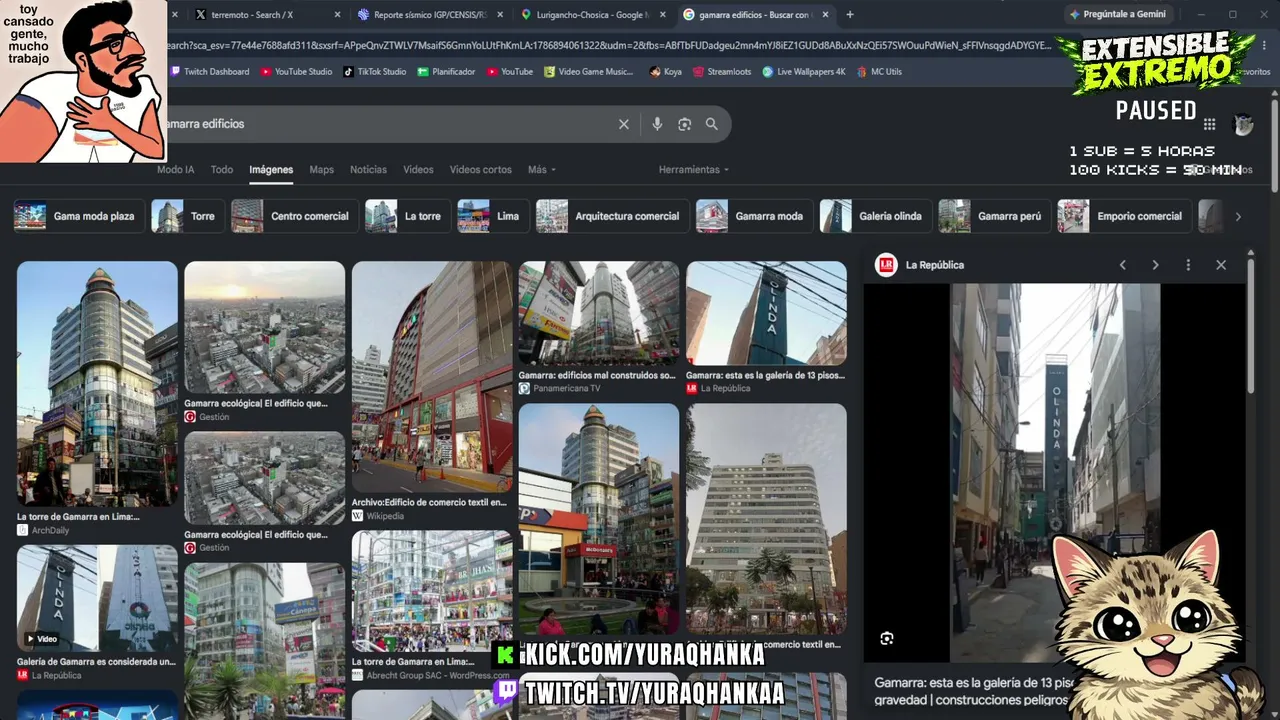Viewport: 1280px width, 720px height.
Task: Open the Google account profile avatar
Action: (x=1243, y=124)
